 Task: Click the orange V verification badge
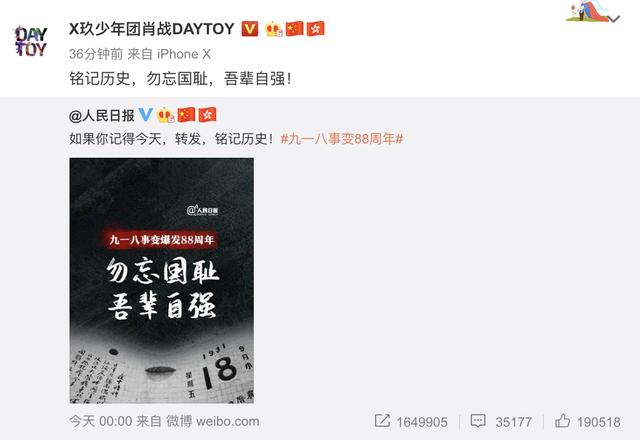(x=250, y=29)
